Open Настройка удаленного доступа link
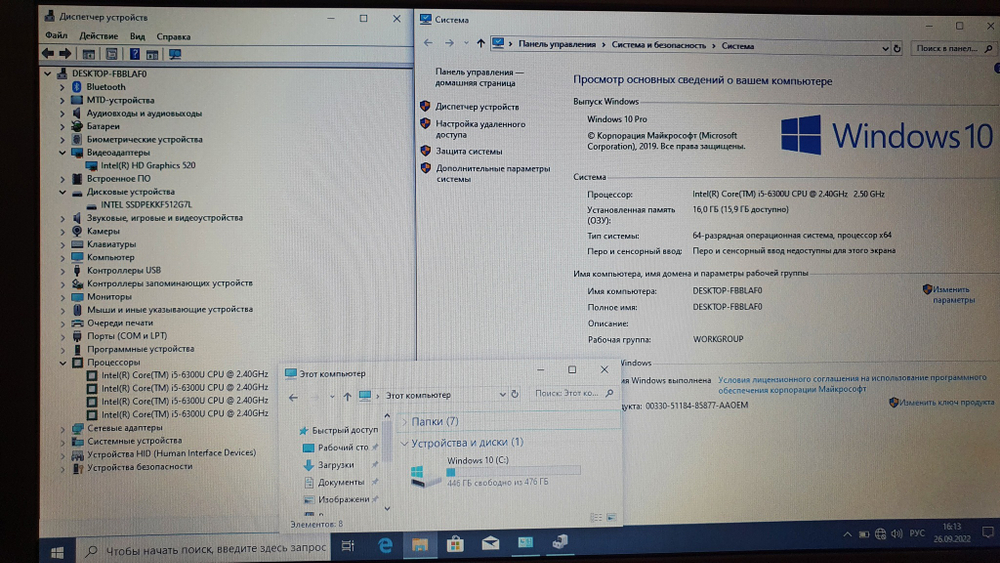The image size is (1000, 563). (x=480, y=129)
